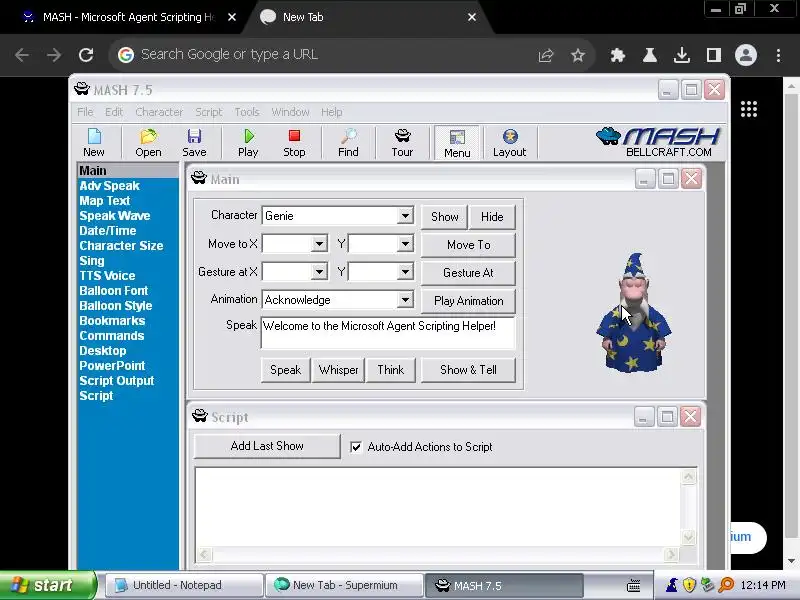800x600 pixels.
Task: Click the Play Animation button
Action: (x=468, y=301)
